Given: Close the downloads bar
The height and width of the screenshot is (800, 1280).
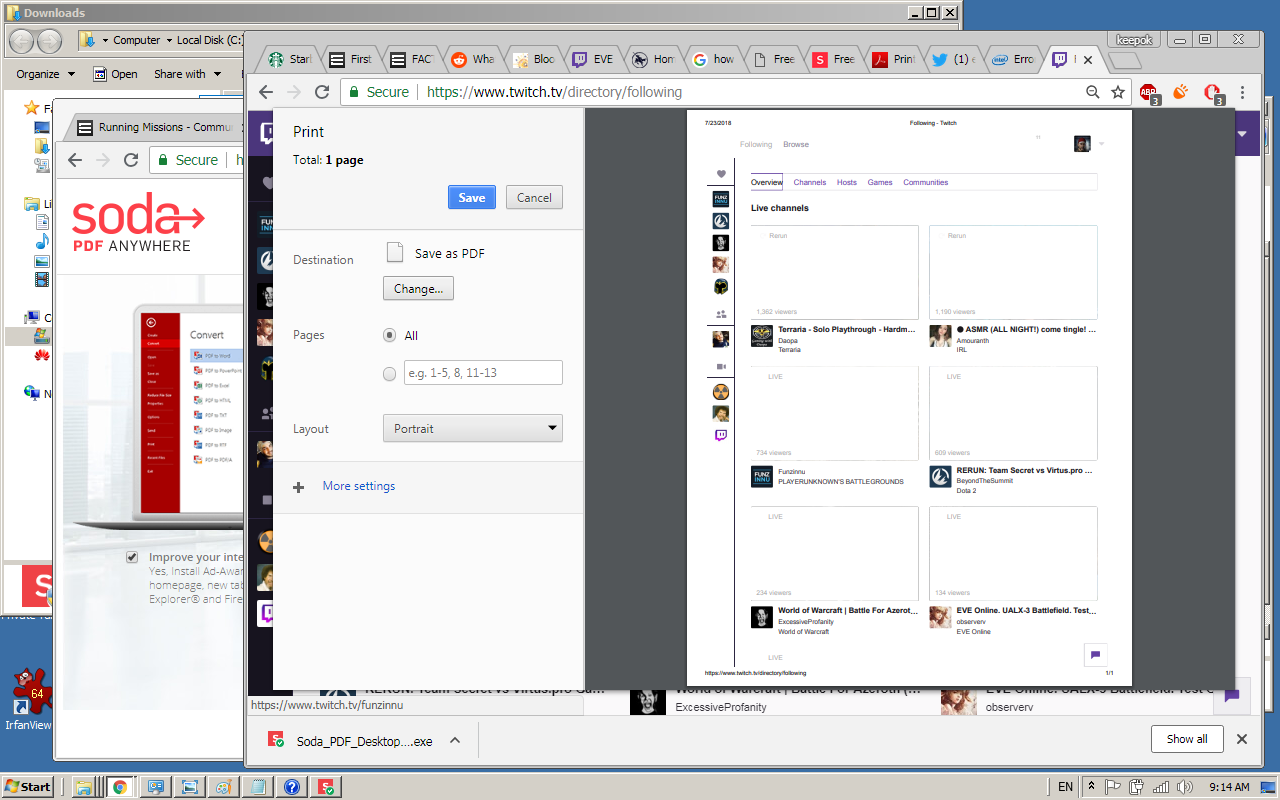Looking at the screenshot, I should (x=1242, y=739).
